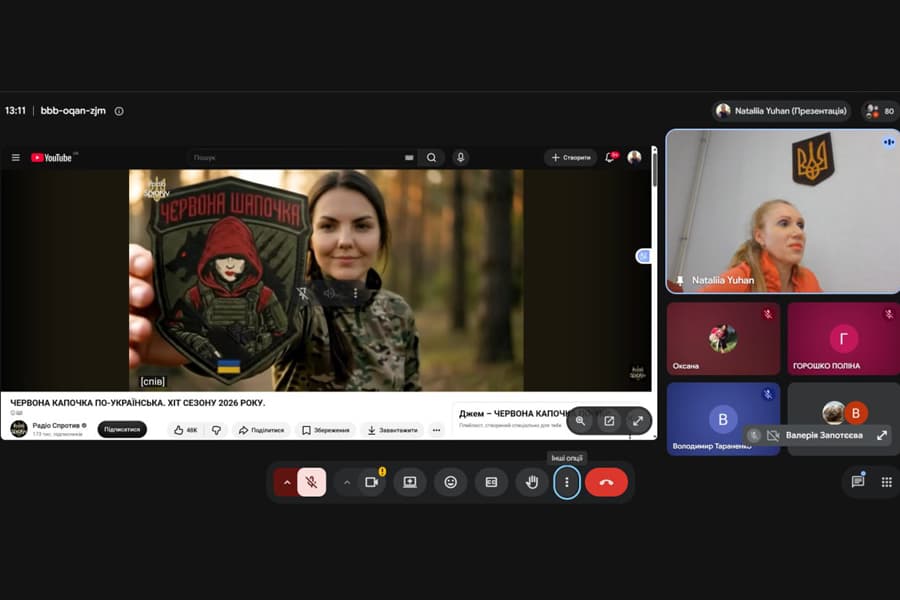Go to the YouTube home logo
The width and height of the screenshot is (900, 600).
[52, 157]
